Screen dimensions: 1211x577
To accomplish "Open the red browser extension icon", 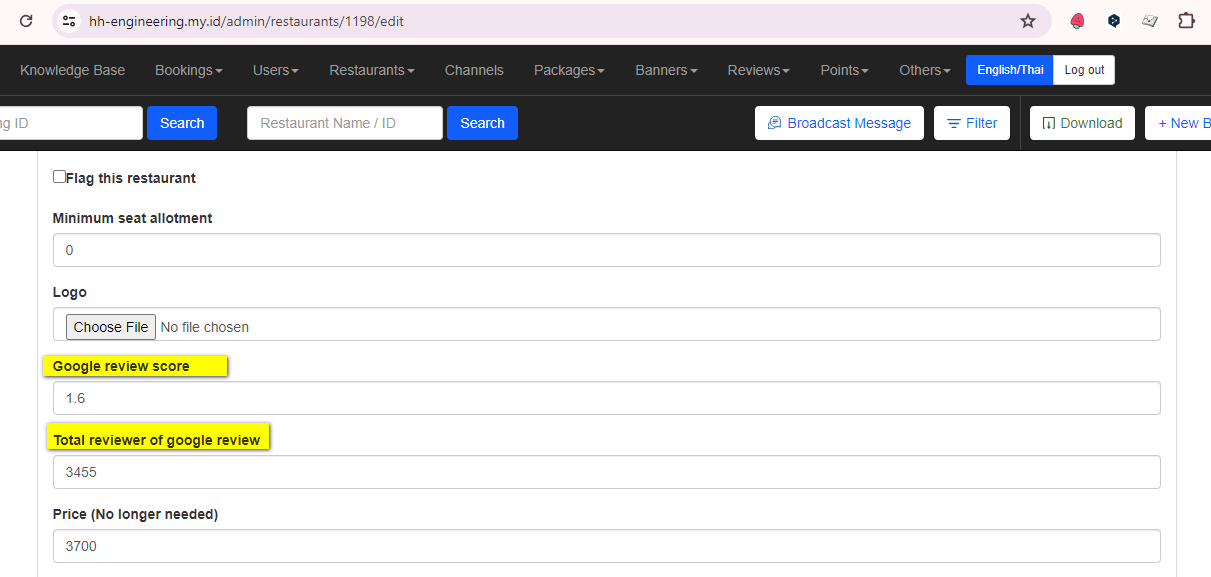I will click(x=1077, y=21).
